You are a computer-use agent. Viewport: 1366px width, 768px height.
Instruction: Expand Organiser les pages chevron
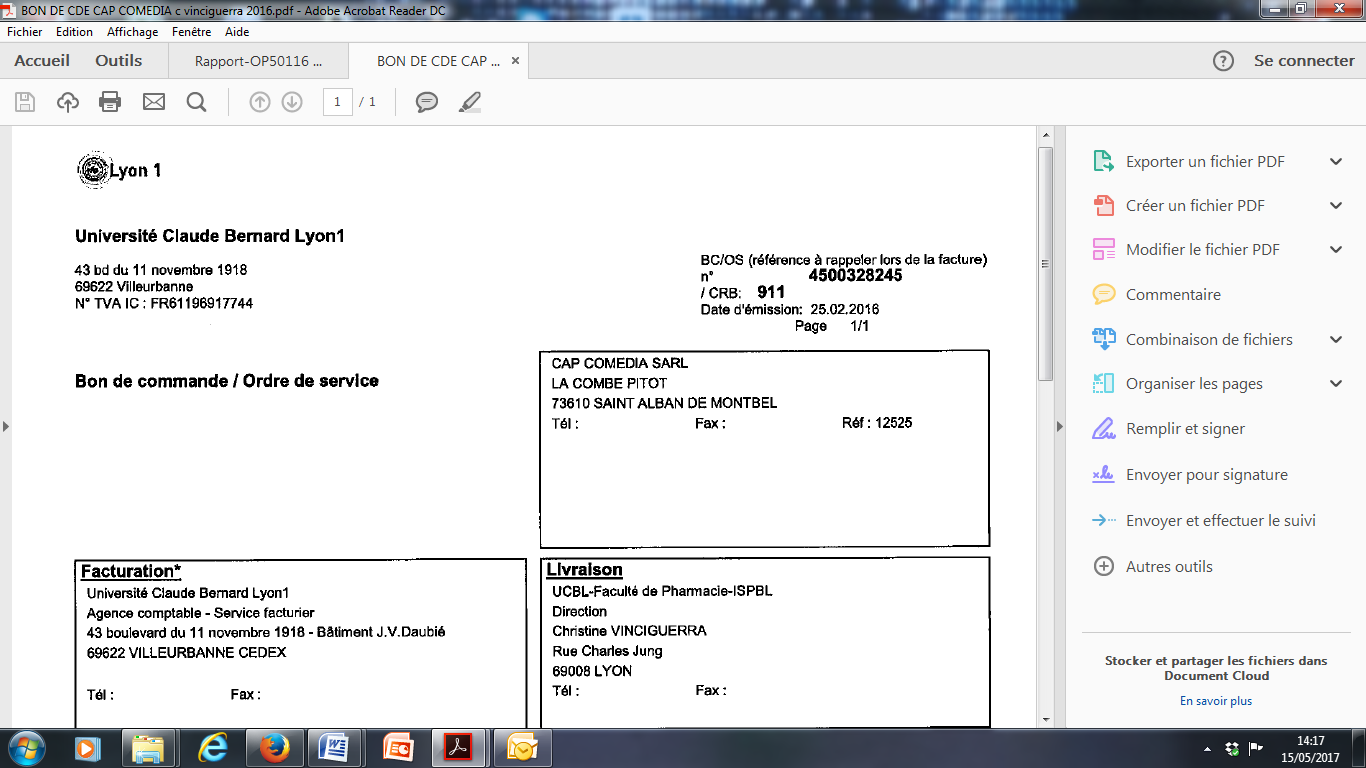point(1336,383)
